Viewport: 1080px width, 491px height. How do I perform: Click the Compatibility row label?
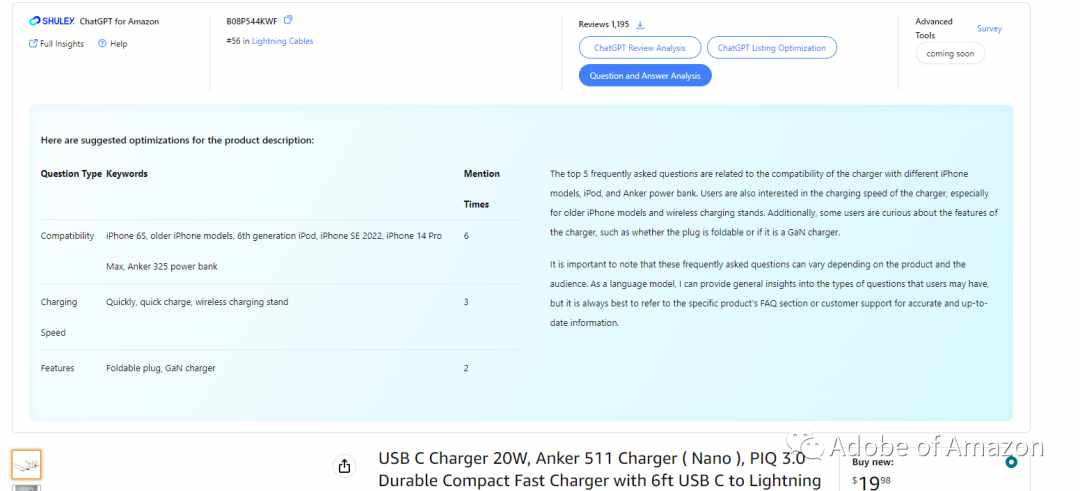[68, 236]
